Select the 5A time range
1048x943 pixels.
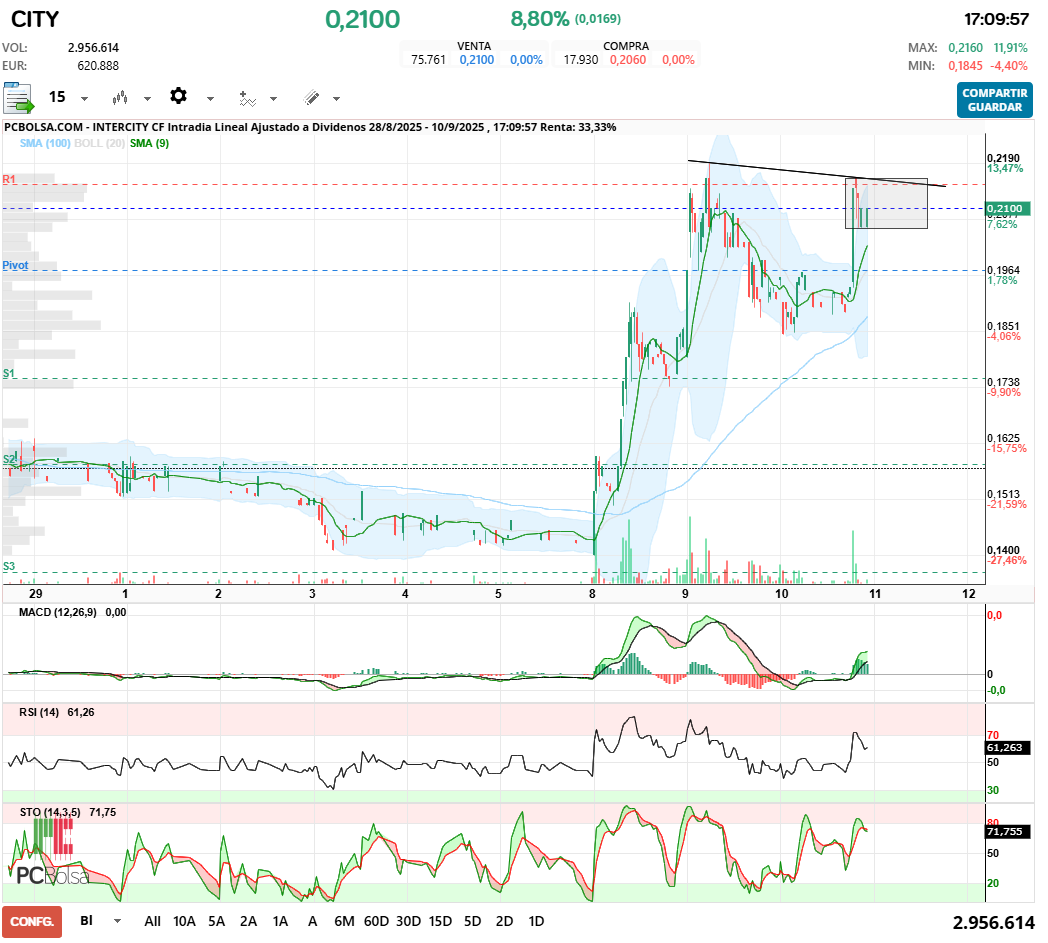217,922
